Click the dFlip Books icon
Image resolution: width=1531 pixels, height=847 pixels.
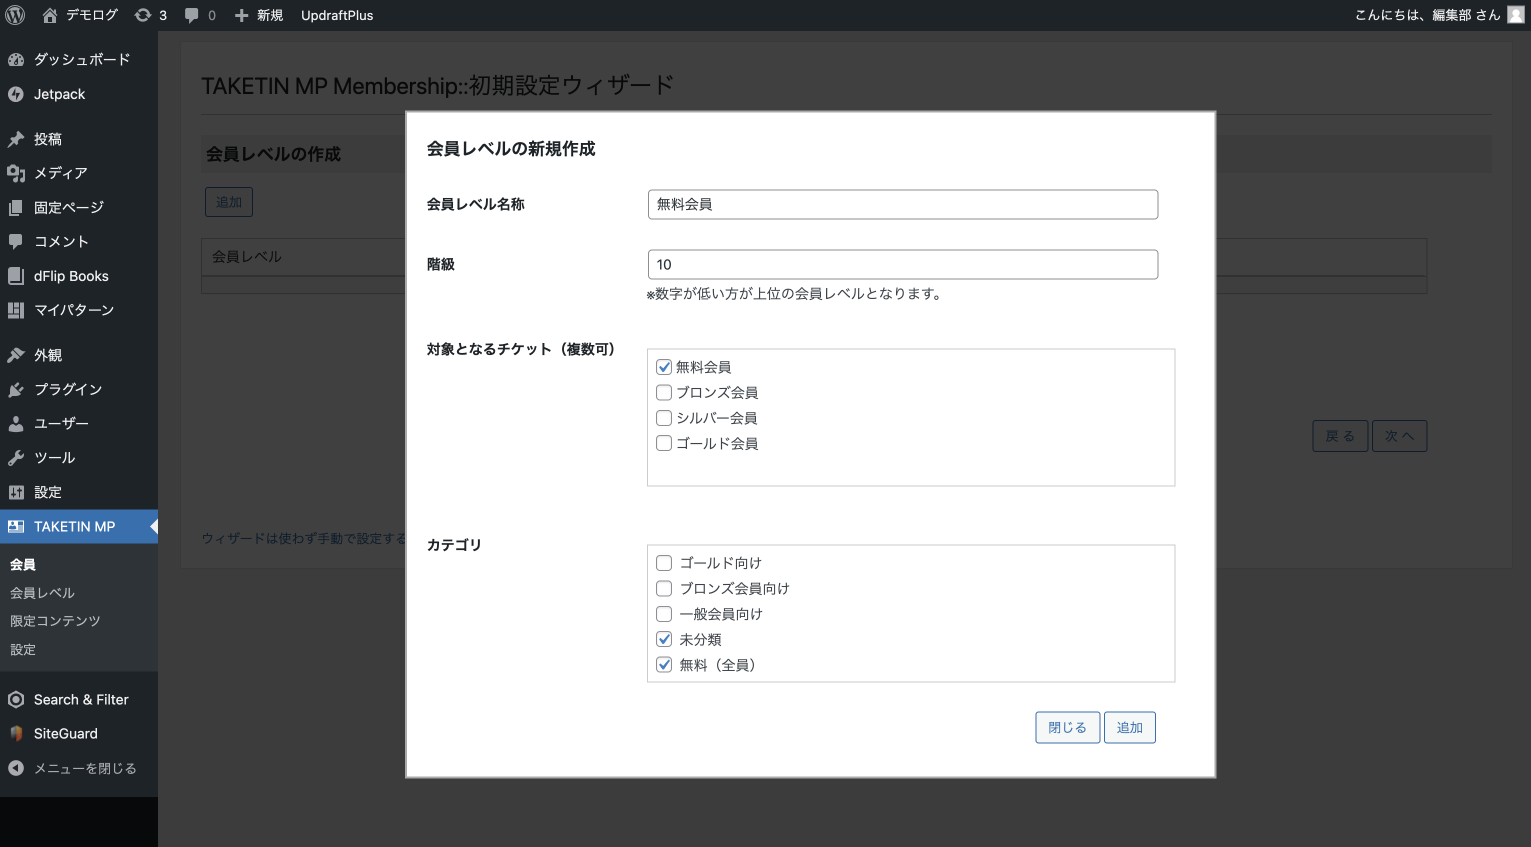(x=16, y=276)
